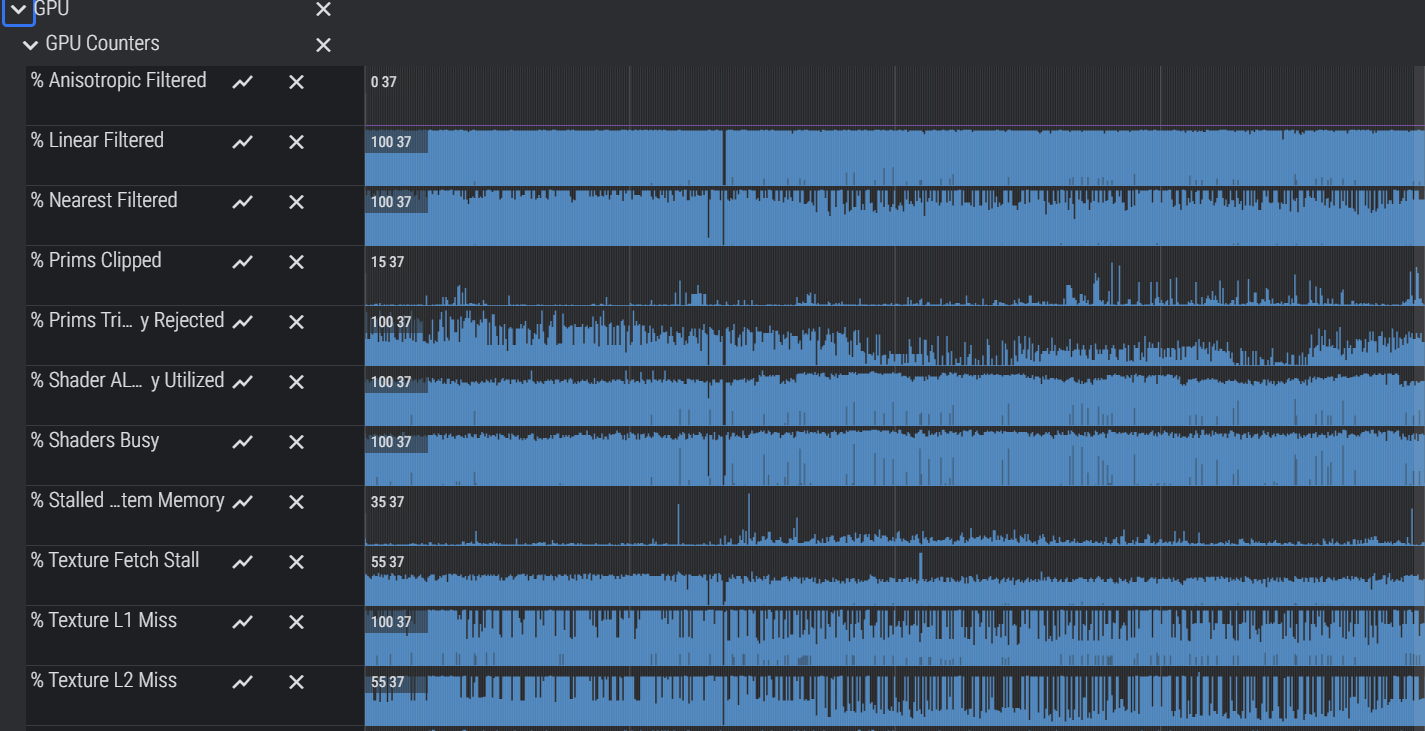Click inside the % Shaders Busy counter graph
1425x731 pixels.
point(895,456)
